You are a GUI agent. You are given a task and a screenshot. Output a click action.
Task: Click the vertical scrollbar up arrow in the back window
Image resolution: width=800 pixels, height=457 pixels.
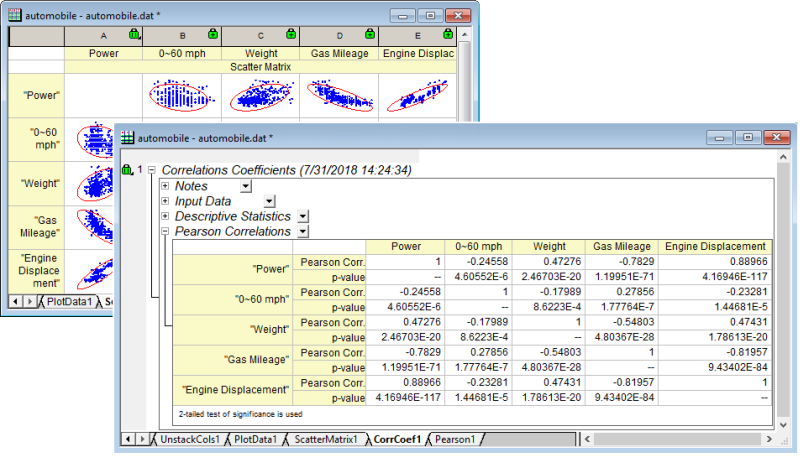464,35
